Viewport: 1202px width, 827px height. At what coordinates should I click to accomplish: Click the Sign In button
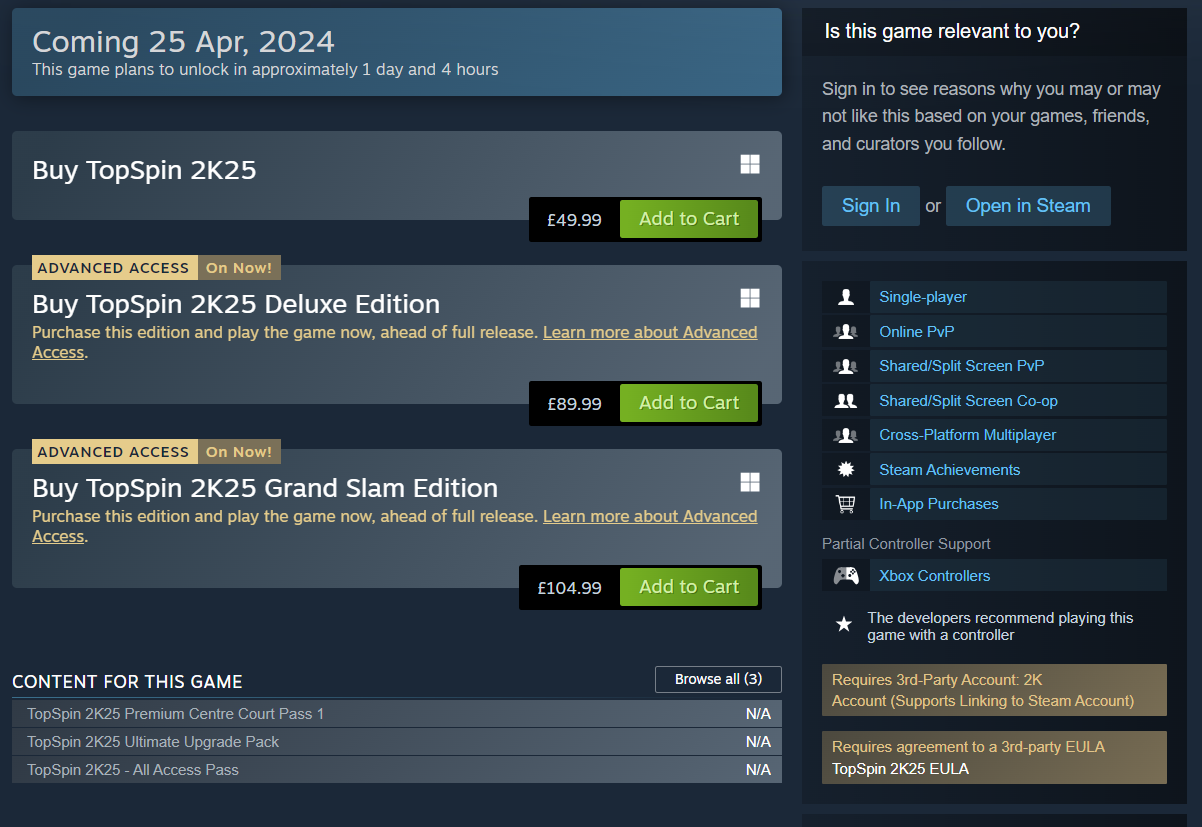point(871,206)
